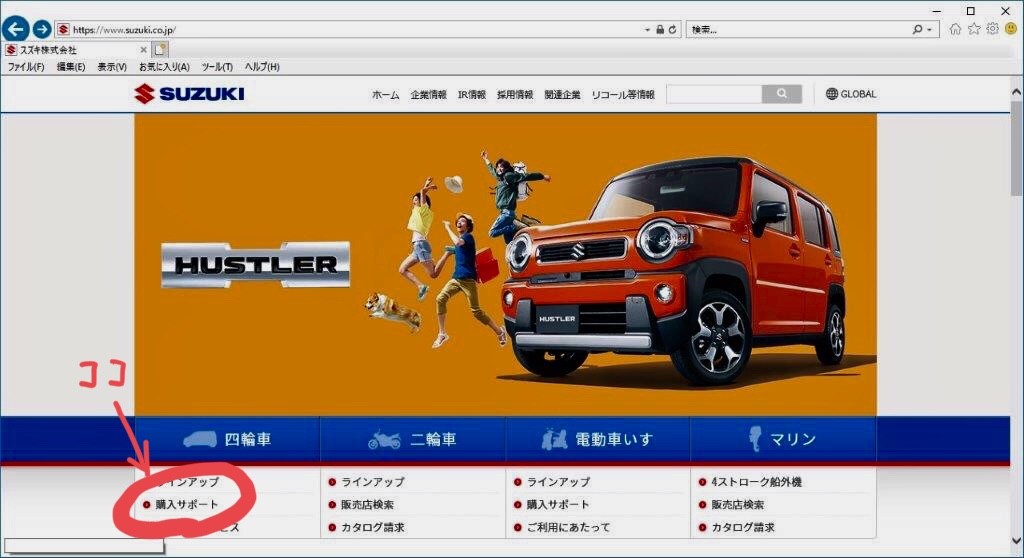Open the リコール等情報 link
Viewport: 1024px width, 558px height.
(623, 95)
